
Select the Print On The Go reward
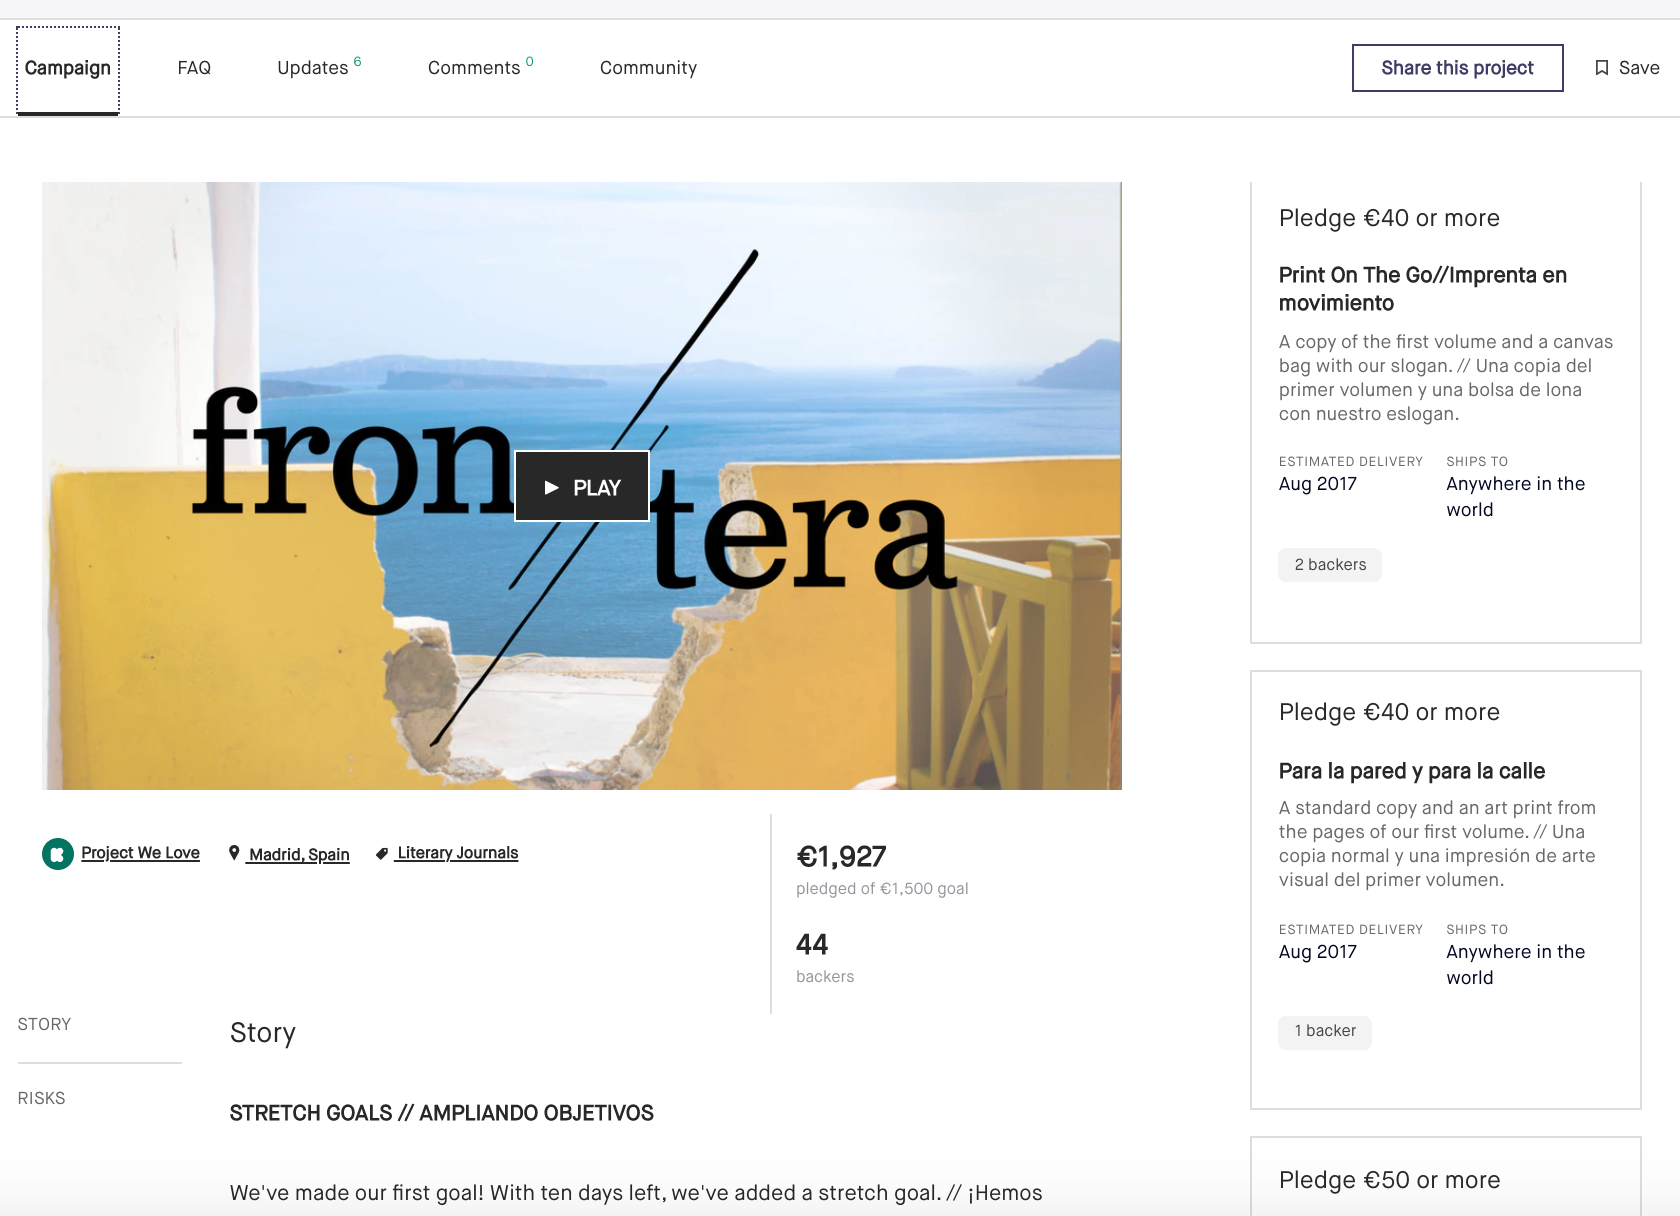tap(1446, 412)
